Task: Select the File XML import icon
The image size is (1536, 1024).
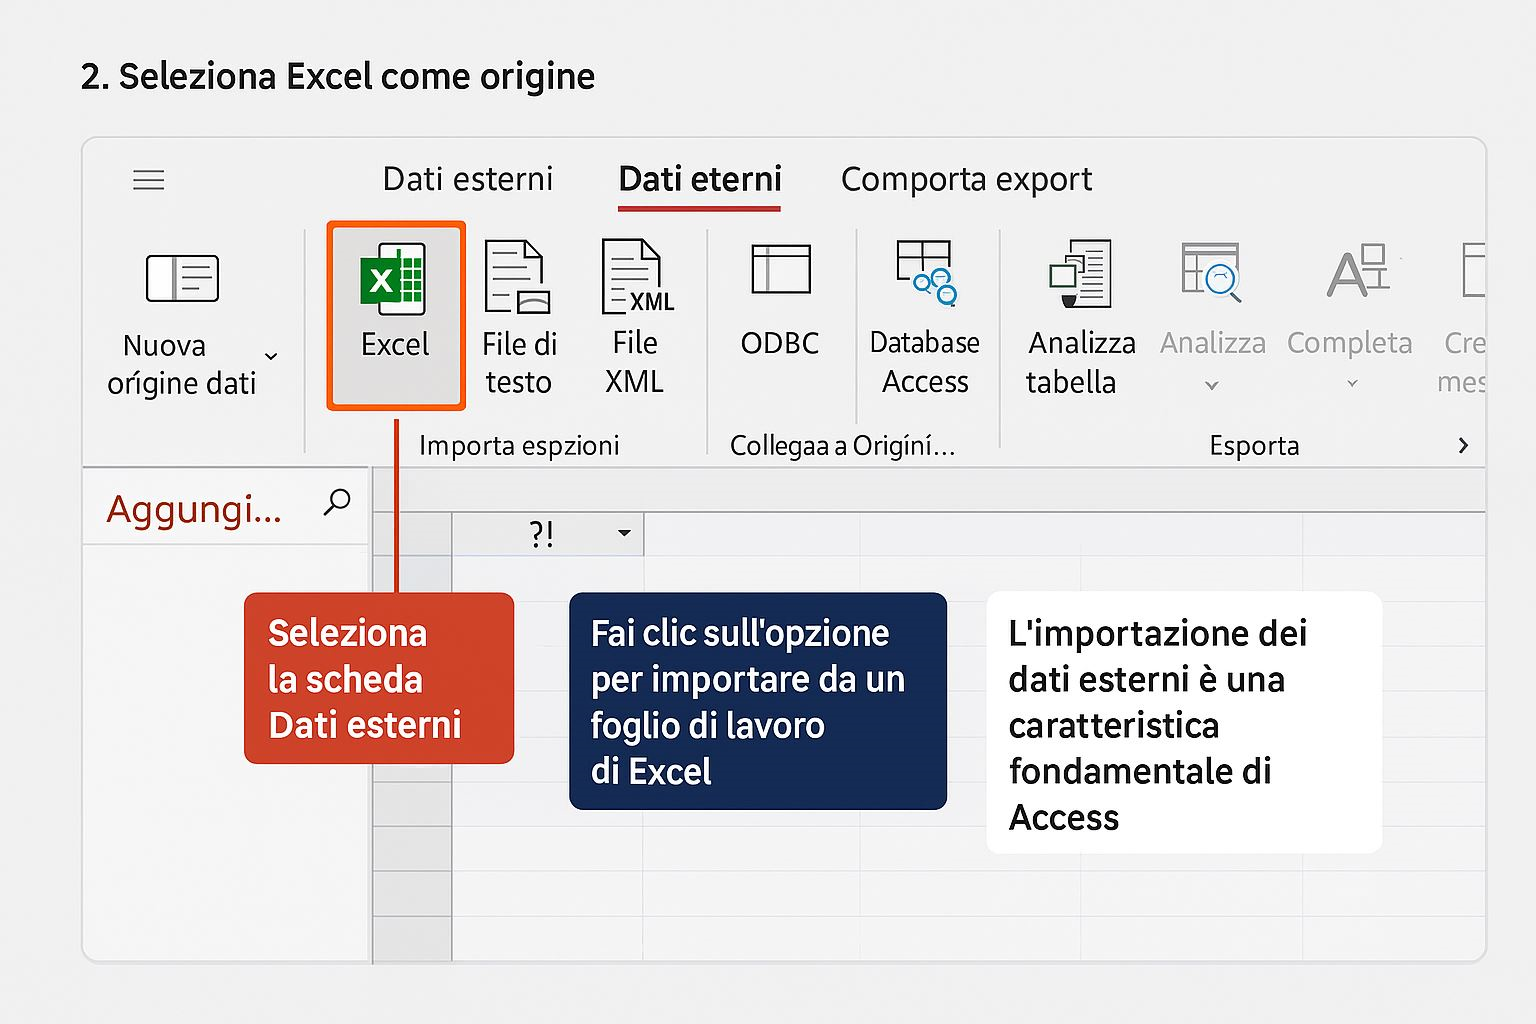Action: click(635, 277)
